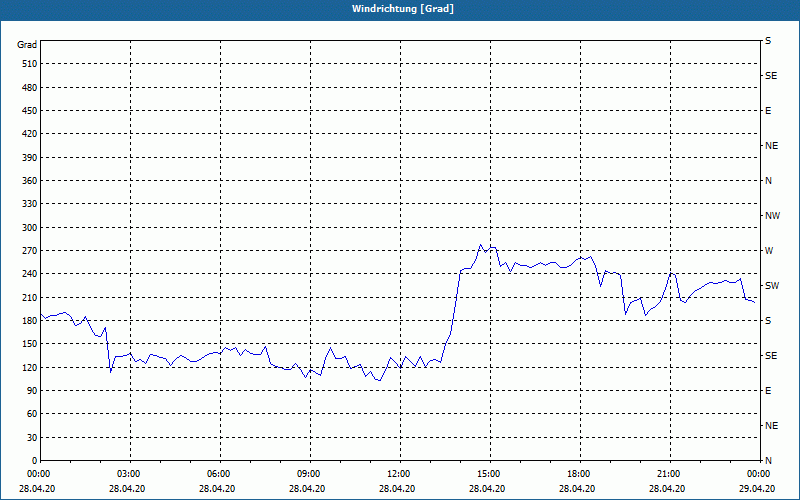Click the 90 y-axis value

pos(32,391)
